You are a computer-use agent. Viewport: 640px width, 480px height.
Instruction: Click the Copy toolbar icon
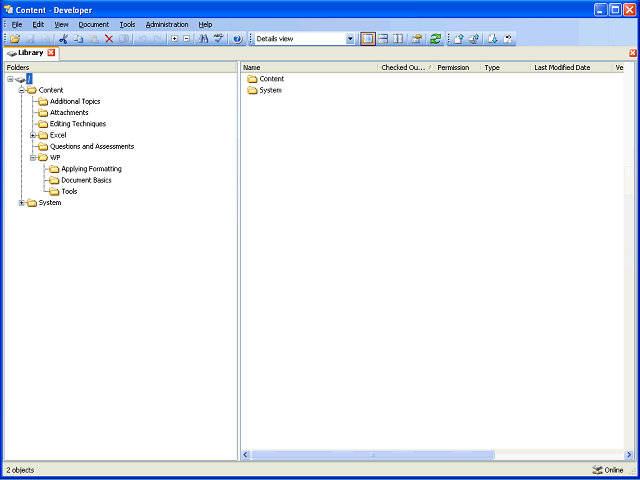point(78,39)
